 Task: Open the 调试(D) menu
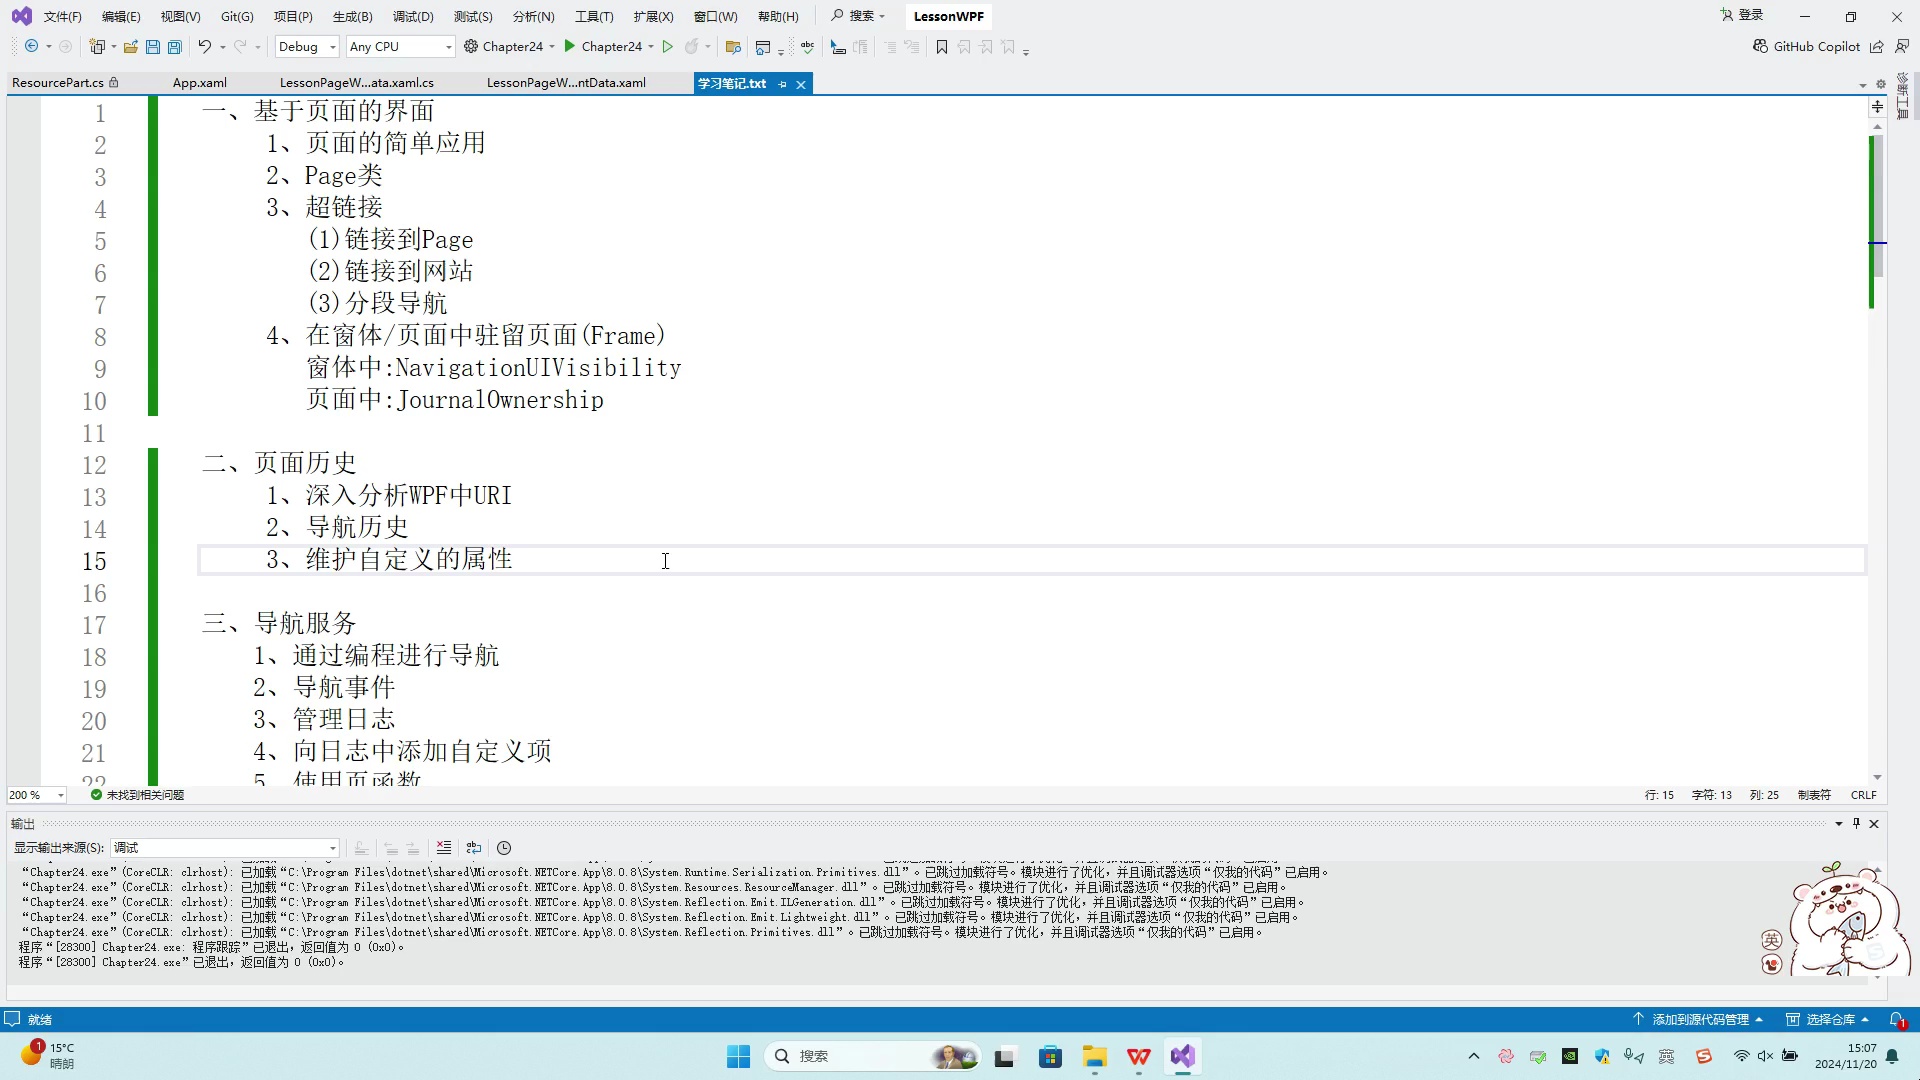[x=412, y=16]
